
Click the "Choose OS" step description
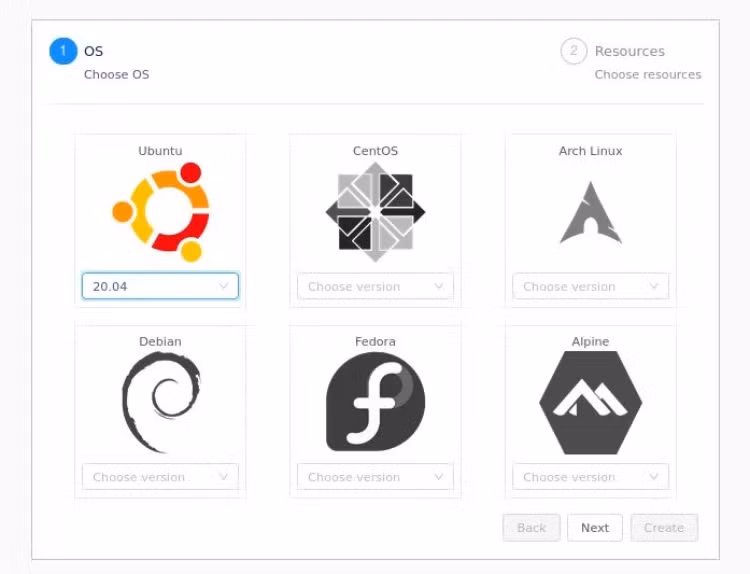(x=117, y=75)
